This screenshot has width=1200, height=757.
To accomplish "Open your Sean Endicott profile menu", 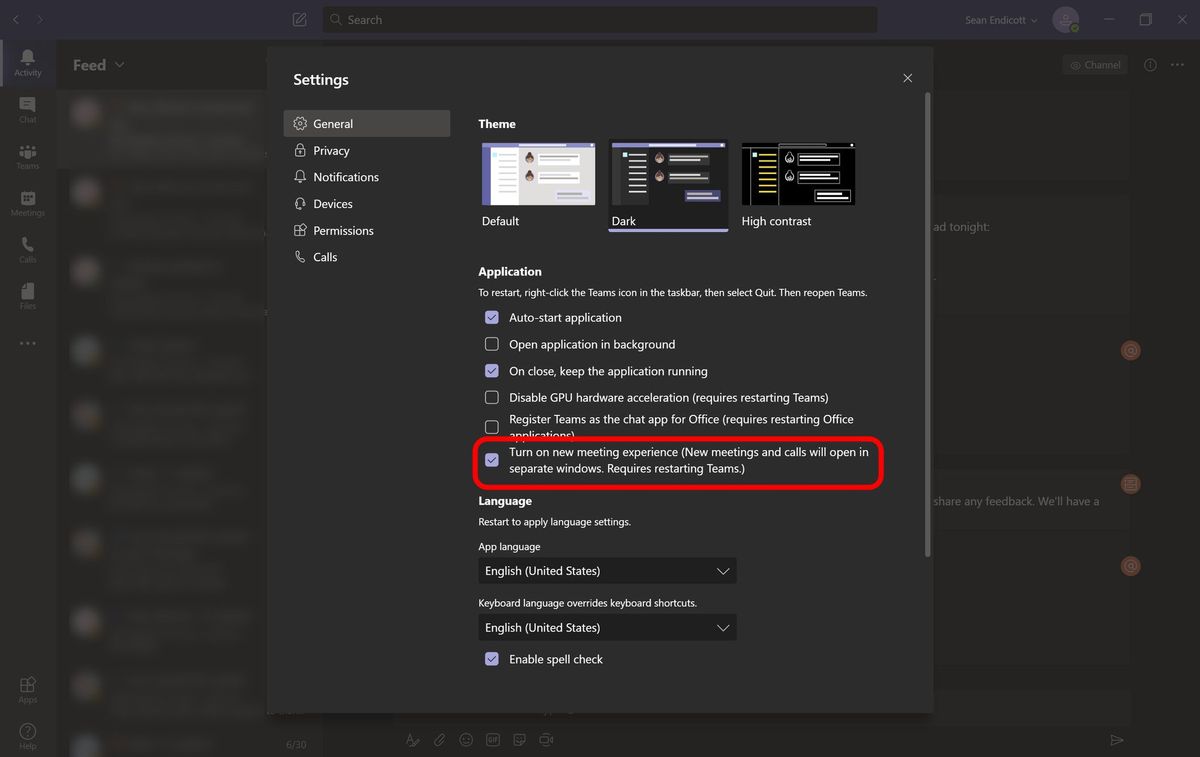I will tap(997, 19).
